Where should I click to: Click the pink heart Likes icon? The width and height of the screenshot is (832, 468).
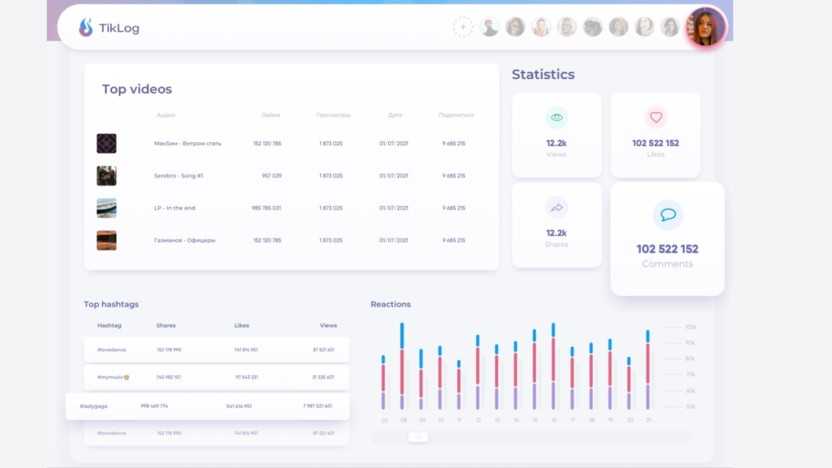(x=656, y=118)
